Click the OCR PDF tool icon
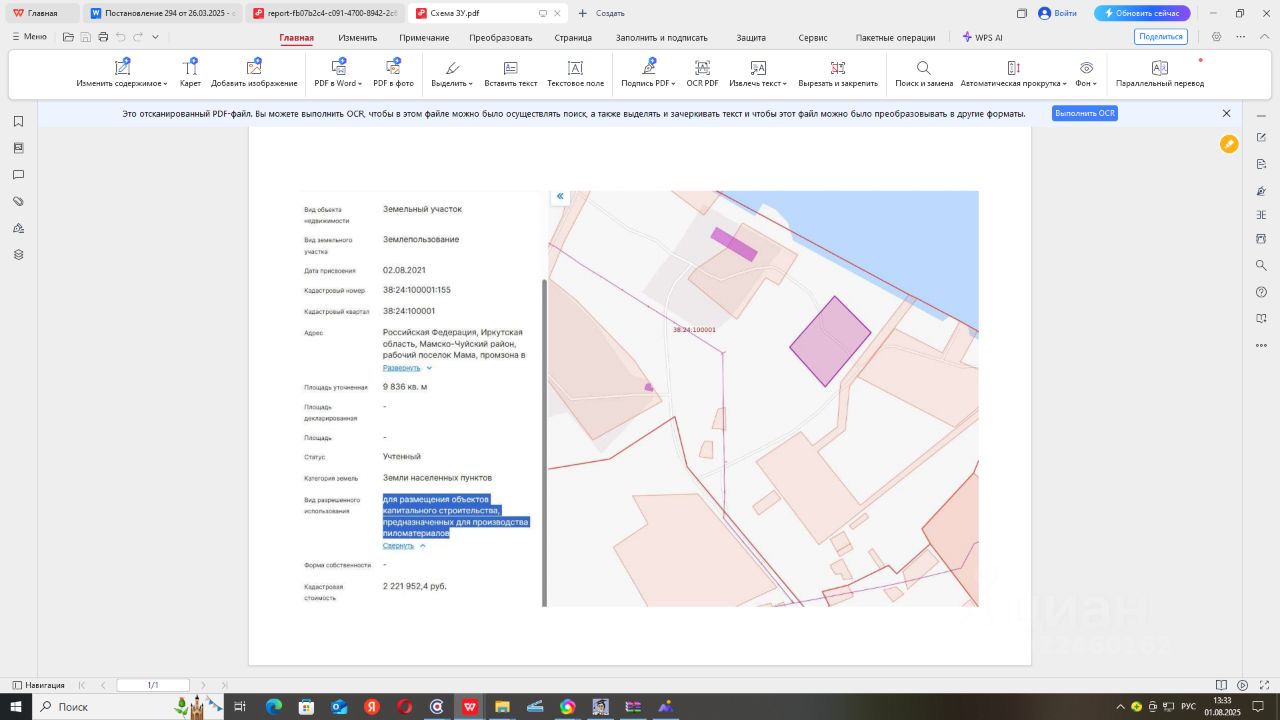1280x720 pixels. [x=702, y=69]
